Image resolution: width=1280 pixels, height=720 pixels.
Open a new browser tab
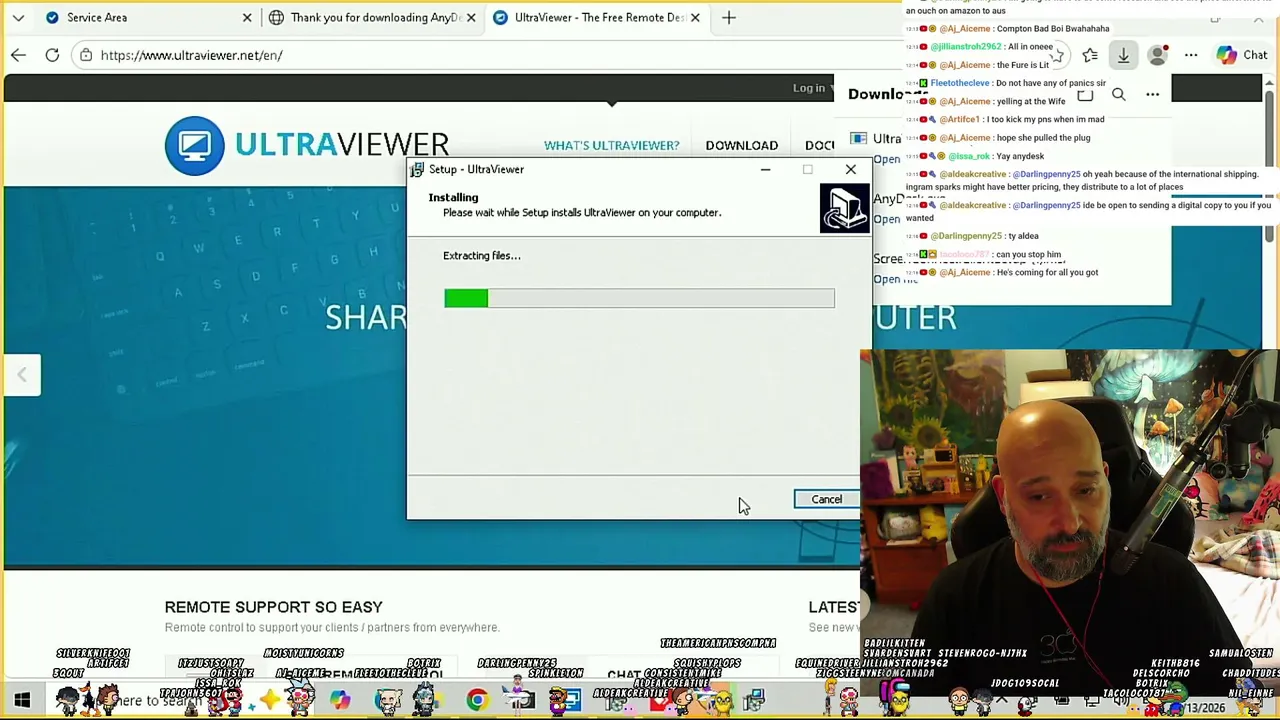[729, 17]
